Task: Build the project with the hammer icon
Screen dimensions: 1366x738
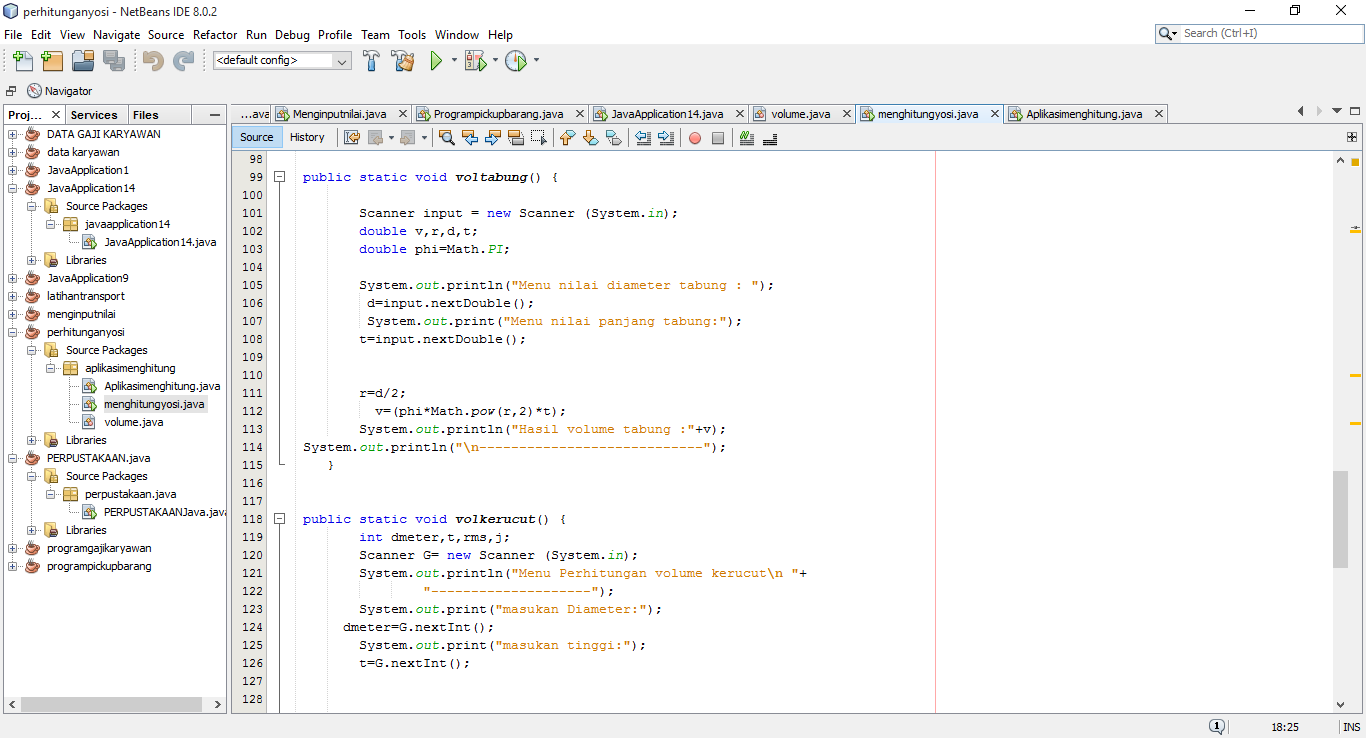Action: [x=371, y=60]
